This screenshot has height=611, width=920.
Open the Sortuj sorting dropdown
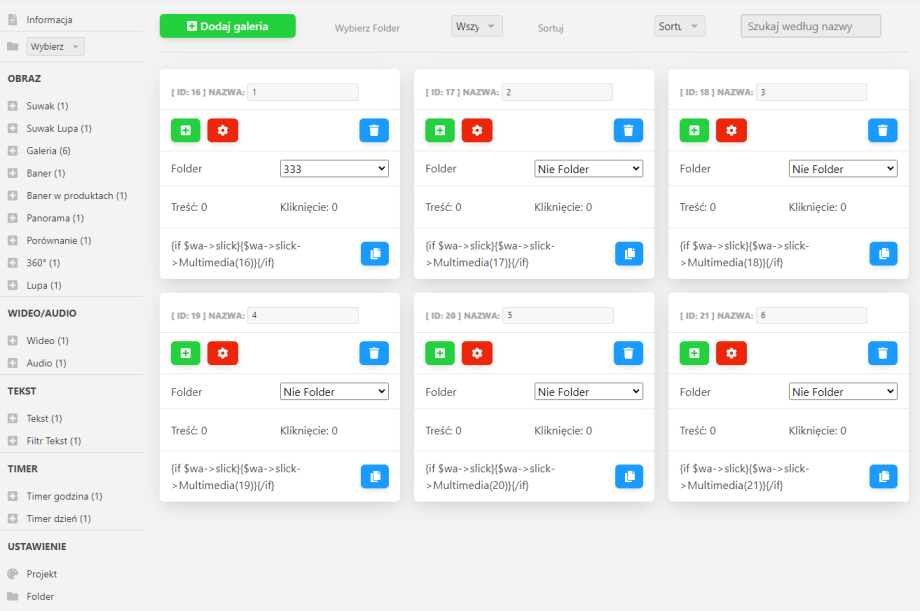point(680,27)
